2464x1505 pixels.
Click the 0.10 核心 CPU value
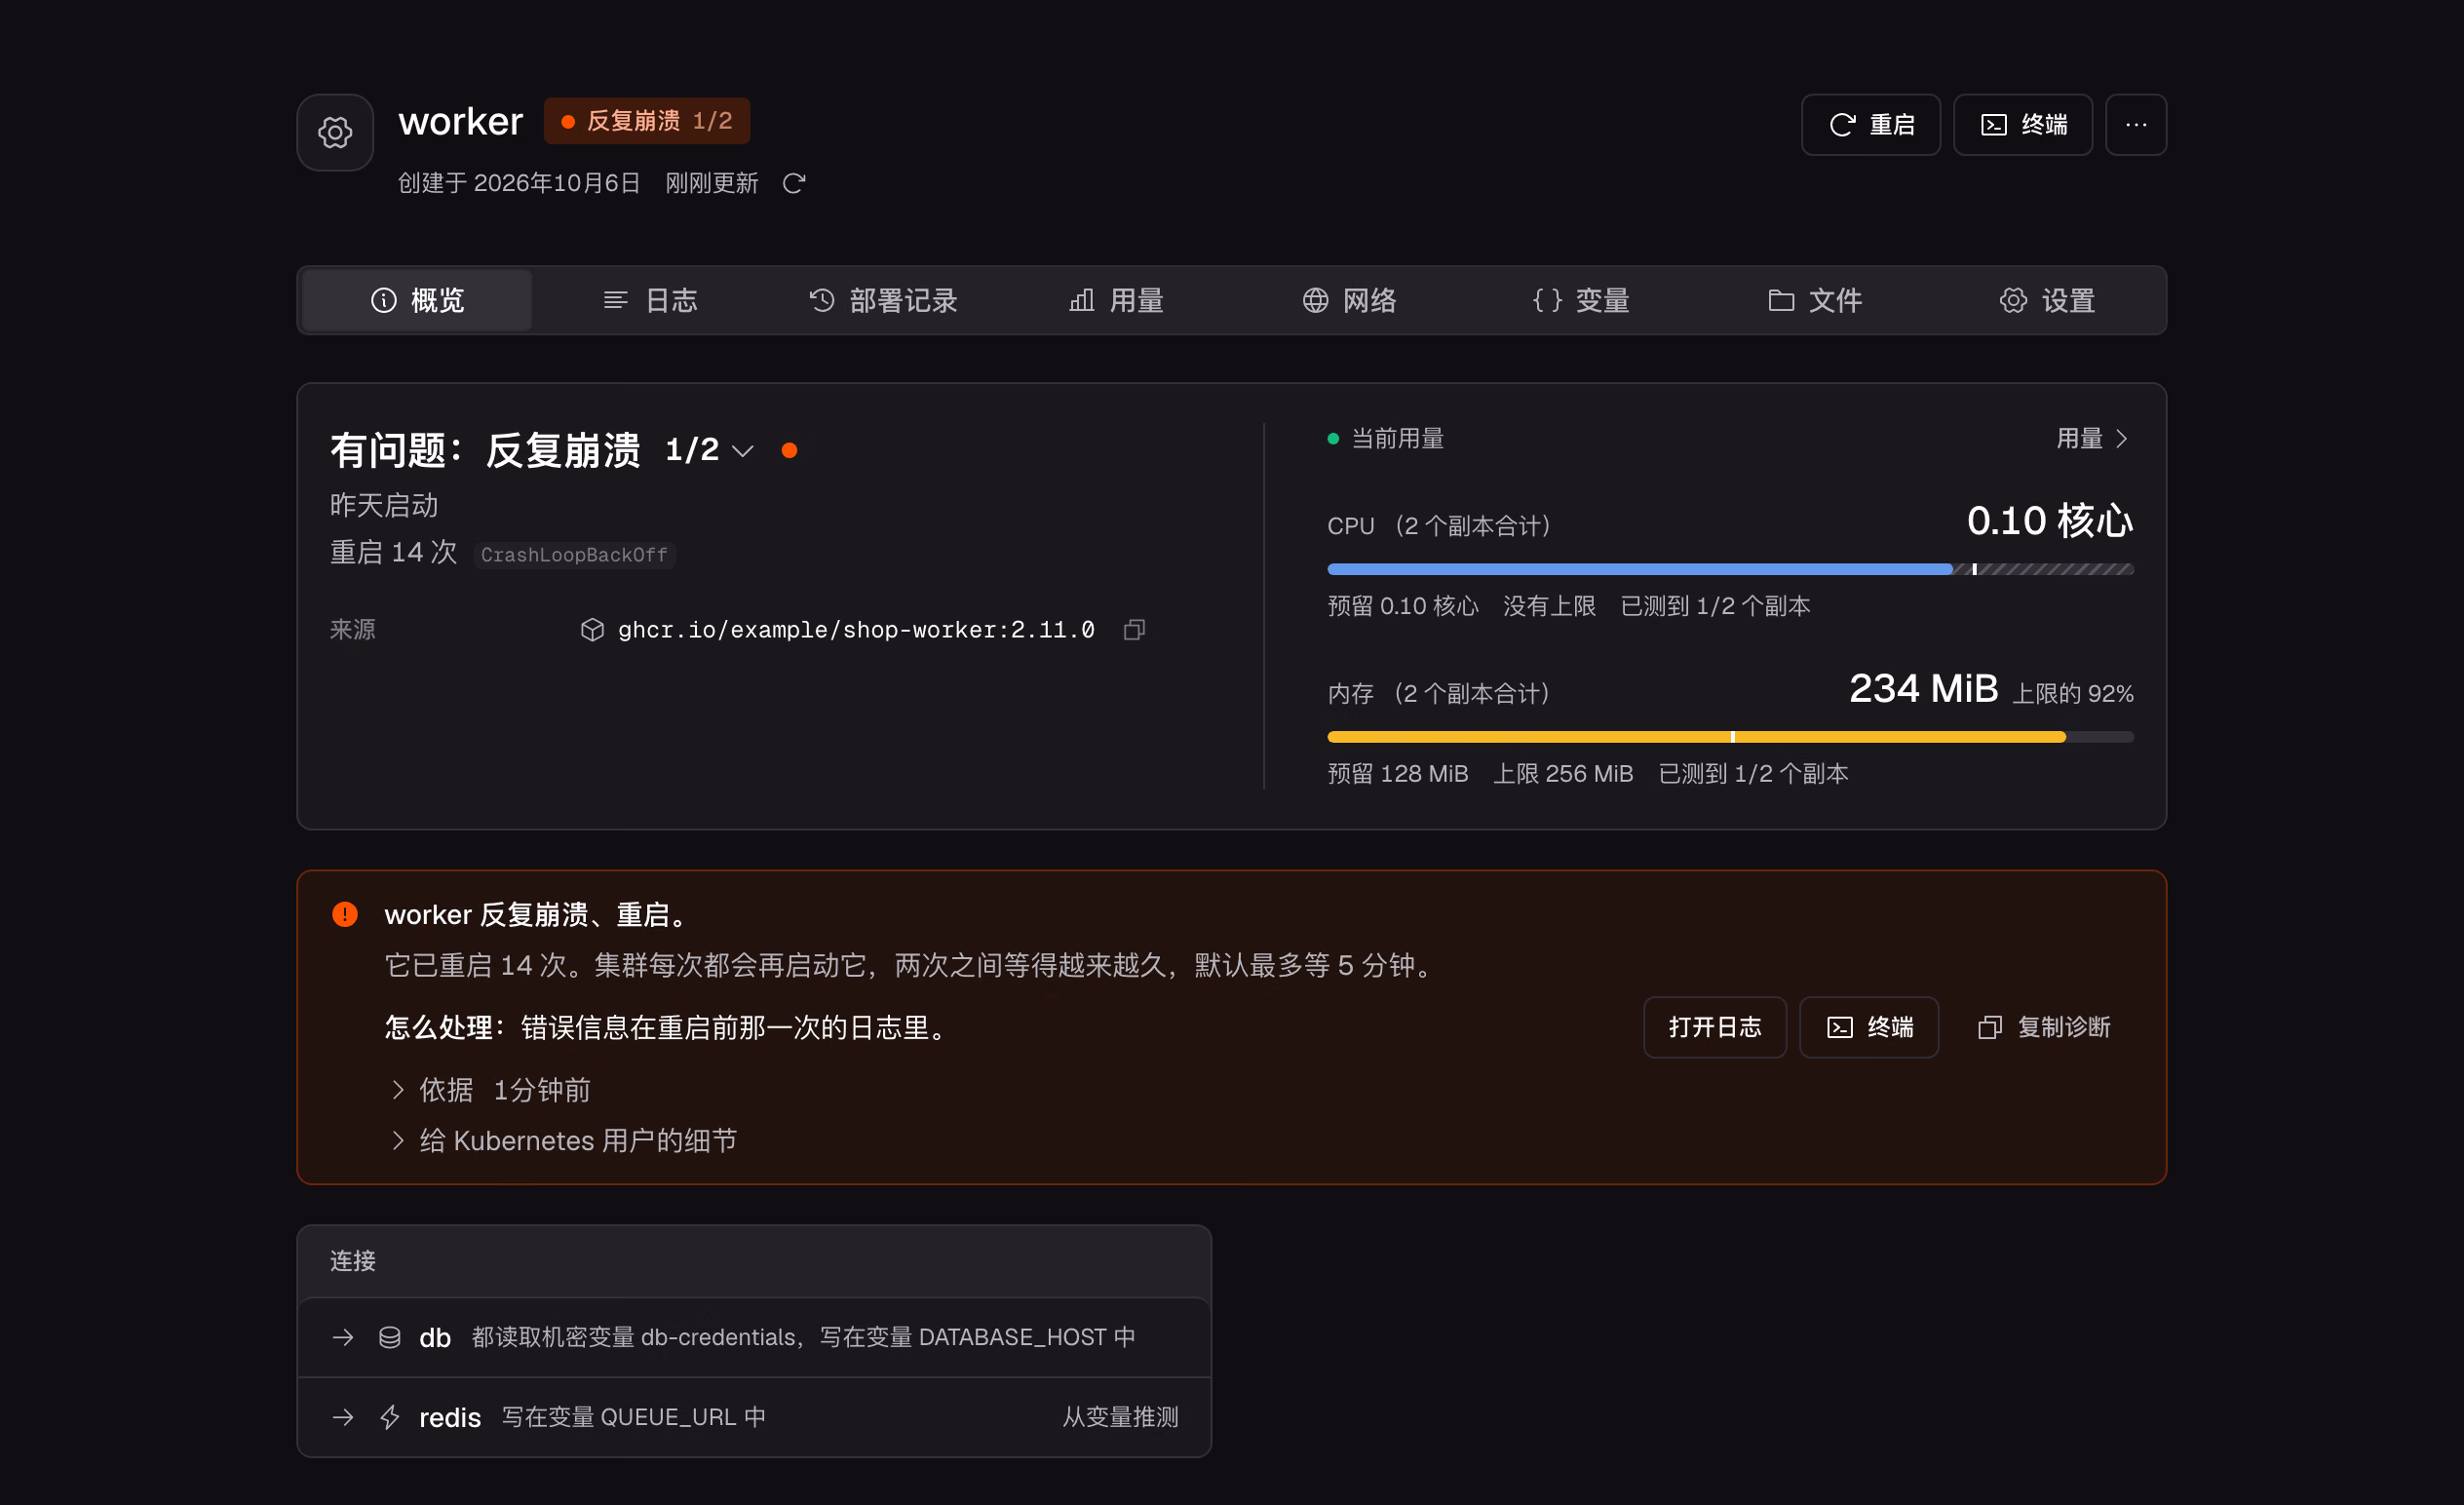pyautogui.click(x=2050, y=522)
